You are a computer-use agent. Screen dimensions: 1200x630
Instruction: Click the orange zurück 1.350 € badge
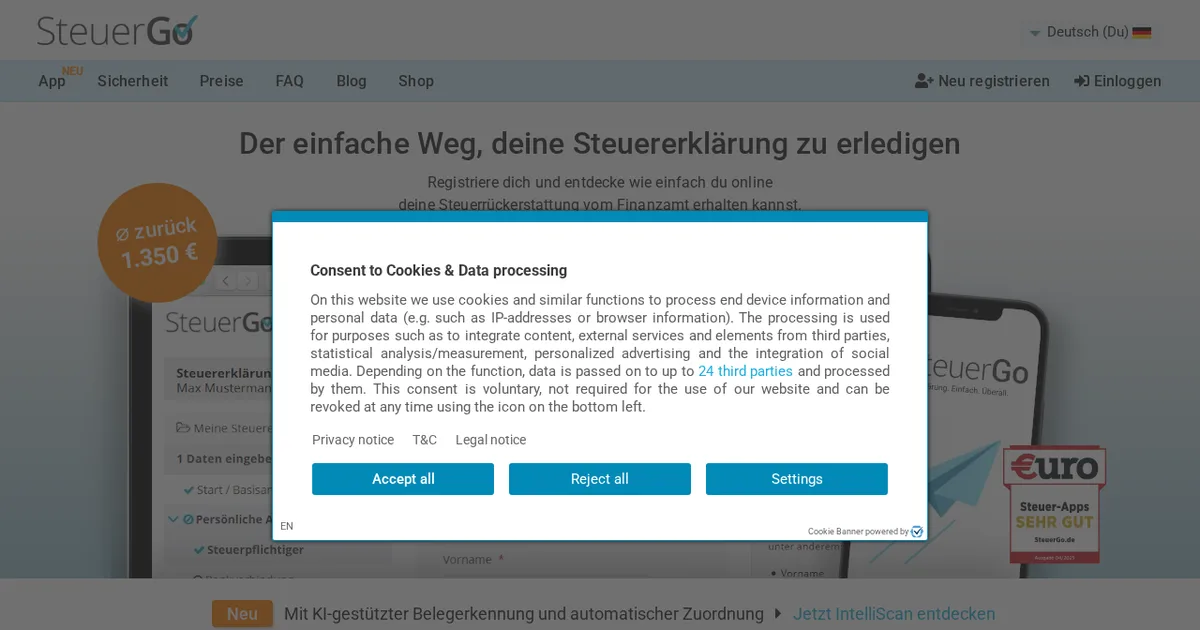pyautogui.click(x=157, y=243)
